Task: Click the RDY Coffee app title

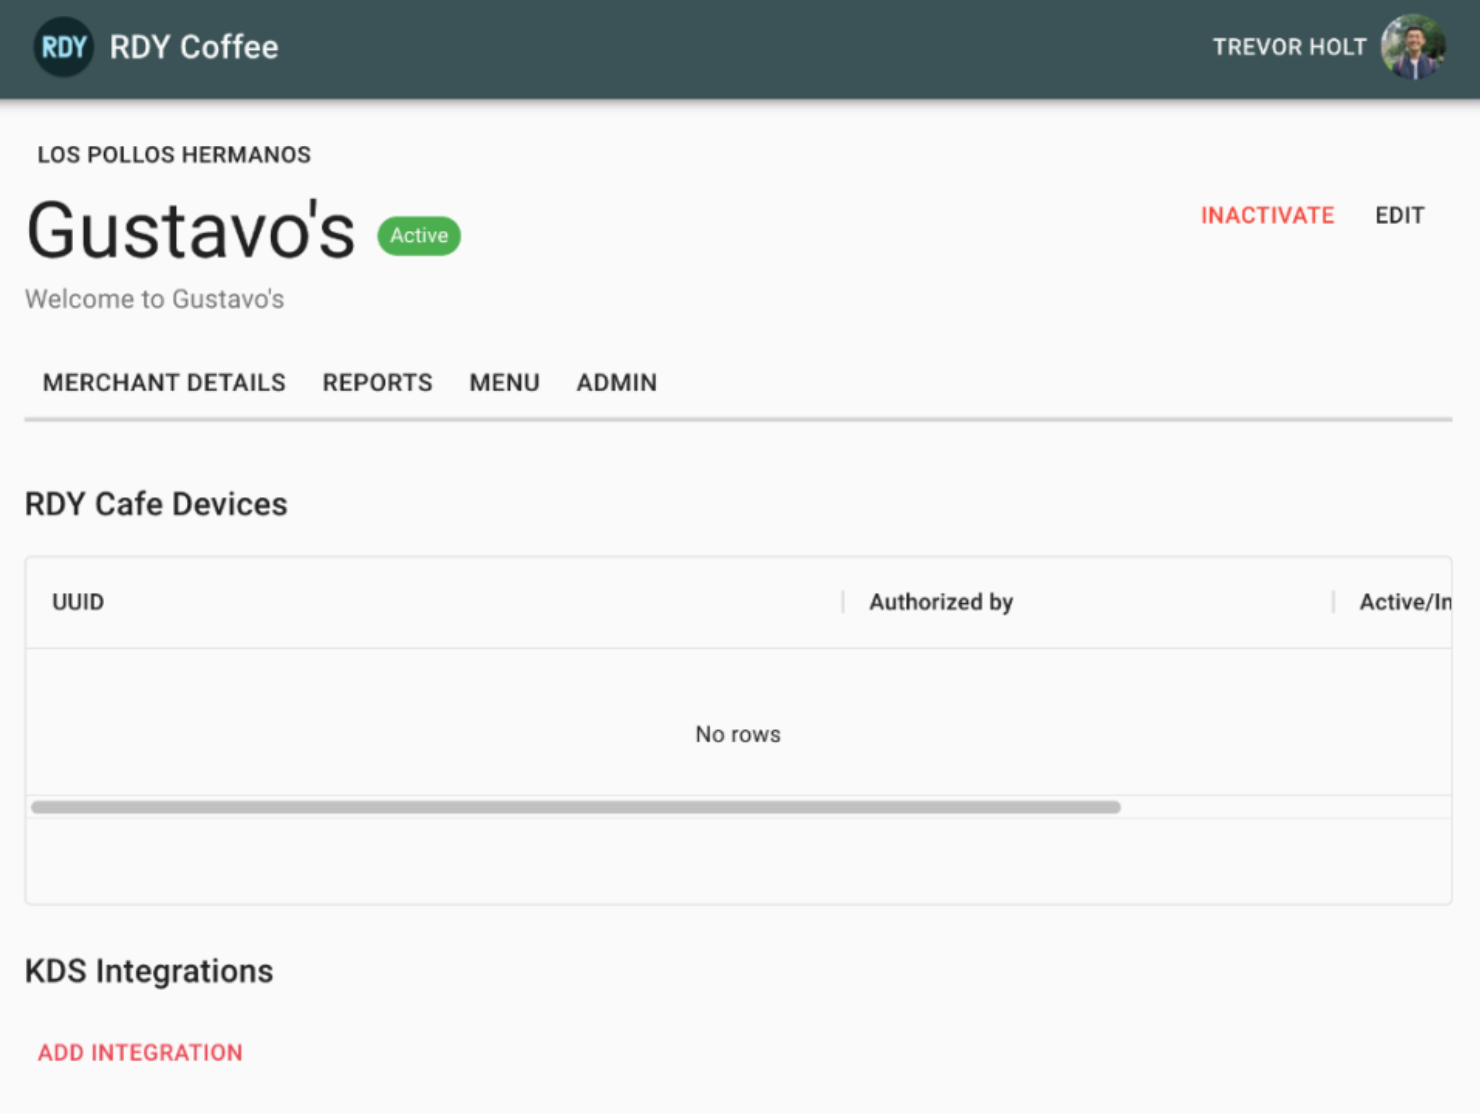Action: [x=194, y=47]
